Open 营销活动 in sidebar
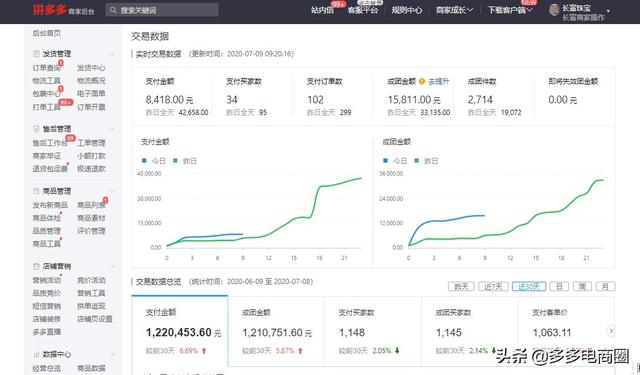 [x=47, y=280]
